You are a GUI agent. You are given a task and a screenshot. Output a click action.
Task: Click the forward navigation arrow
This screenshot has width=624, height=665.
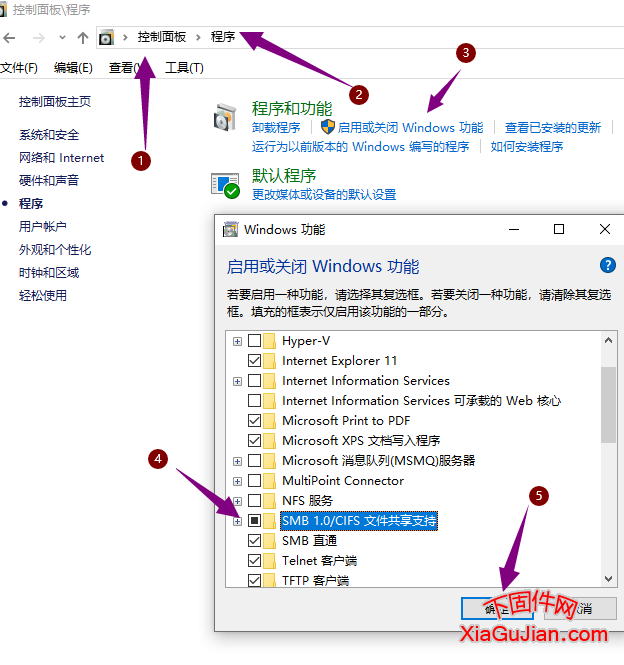(x=39, y=38)
